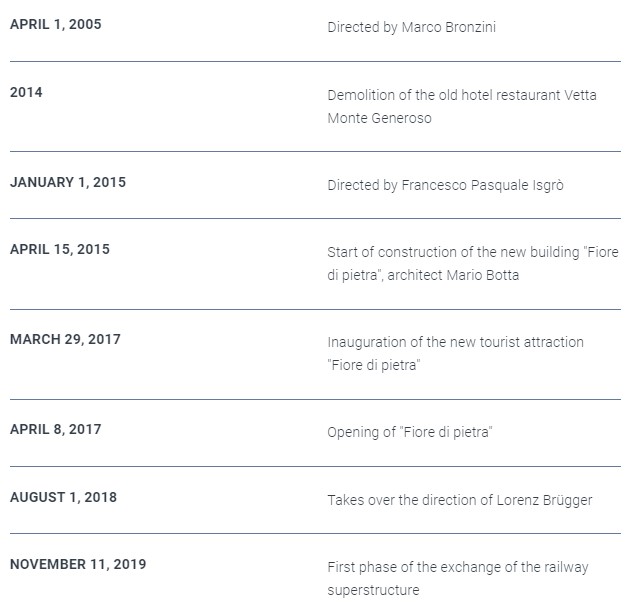Click the word superstructure in last entry

point(373,590)
